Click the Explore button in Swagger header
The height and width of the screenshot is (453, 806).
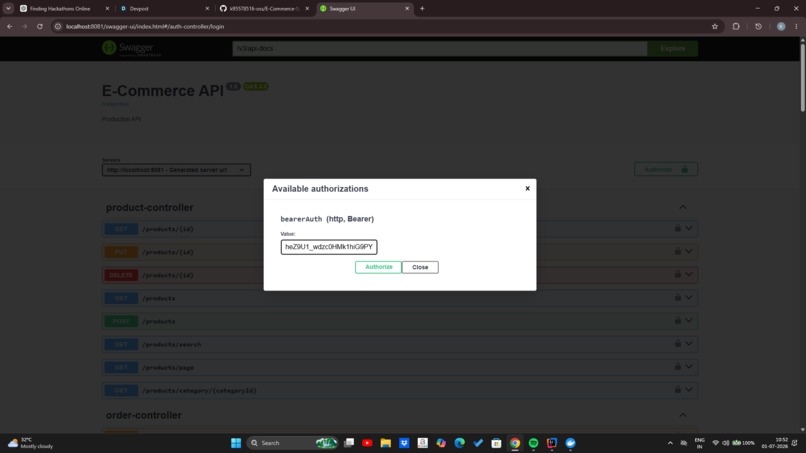tap(672, 48)
